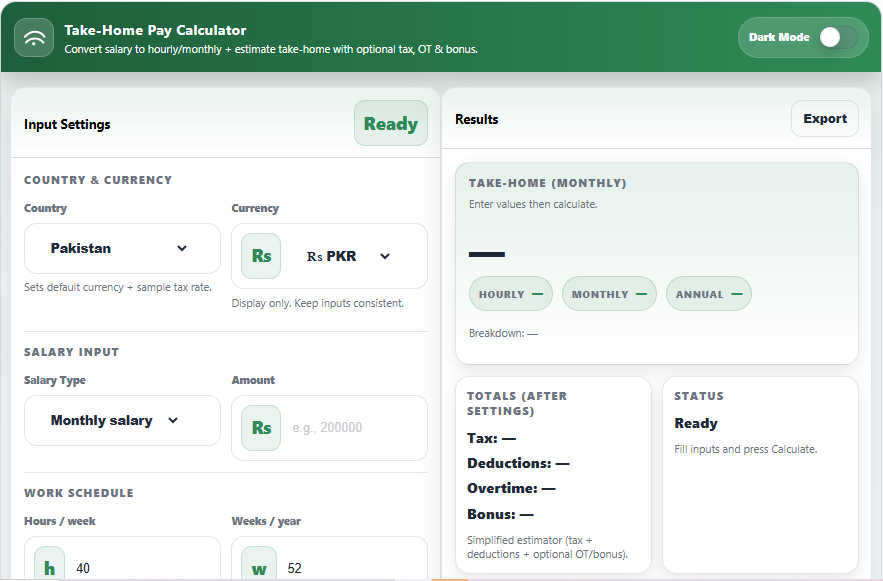
Task: Click the green 'h' hours icon
Action: click(48, 565)
